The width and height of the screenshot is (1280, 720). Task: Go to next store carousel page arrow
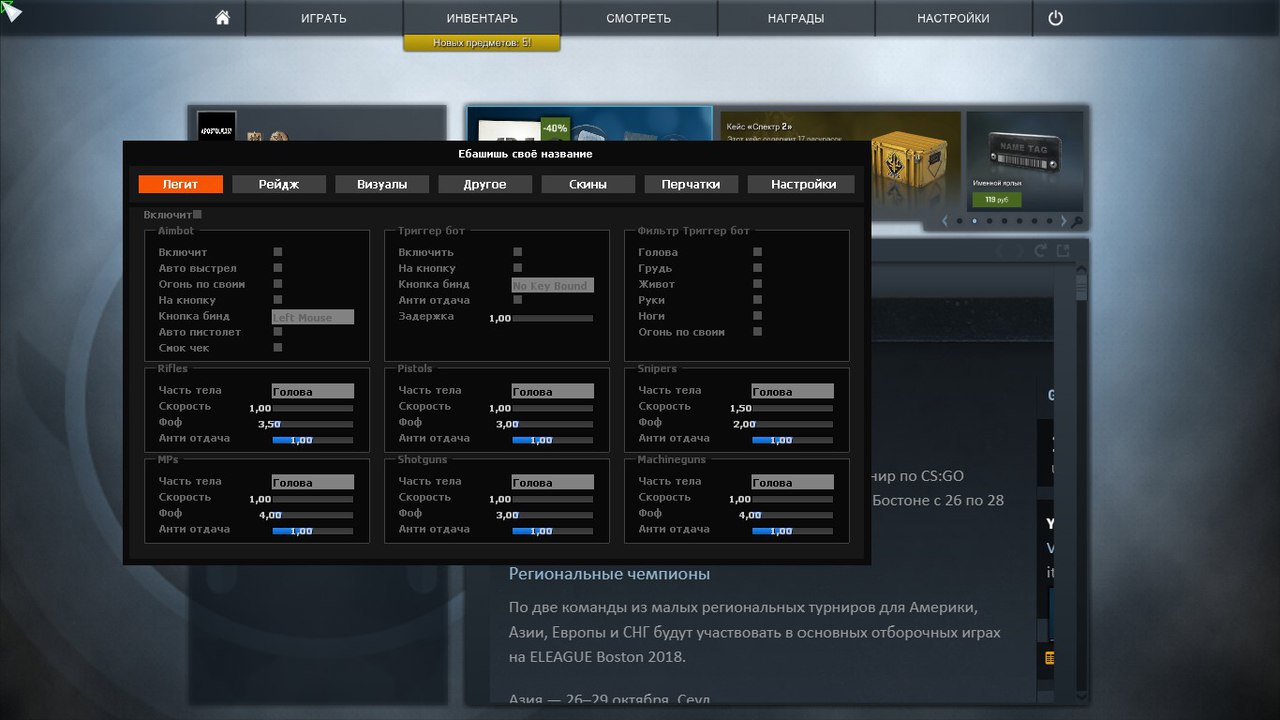click(1063, 221)
